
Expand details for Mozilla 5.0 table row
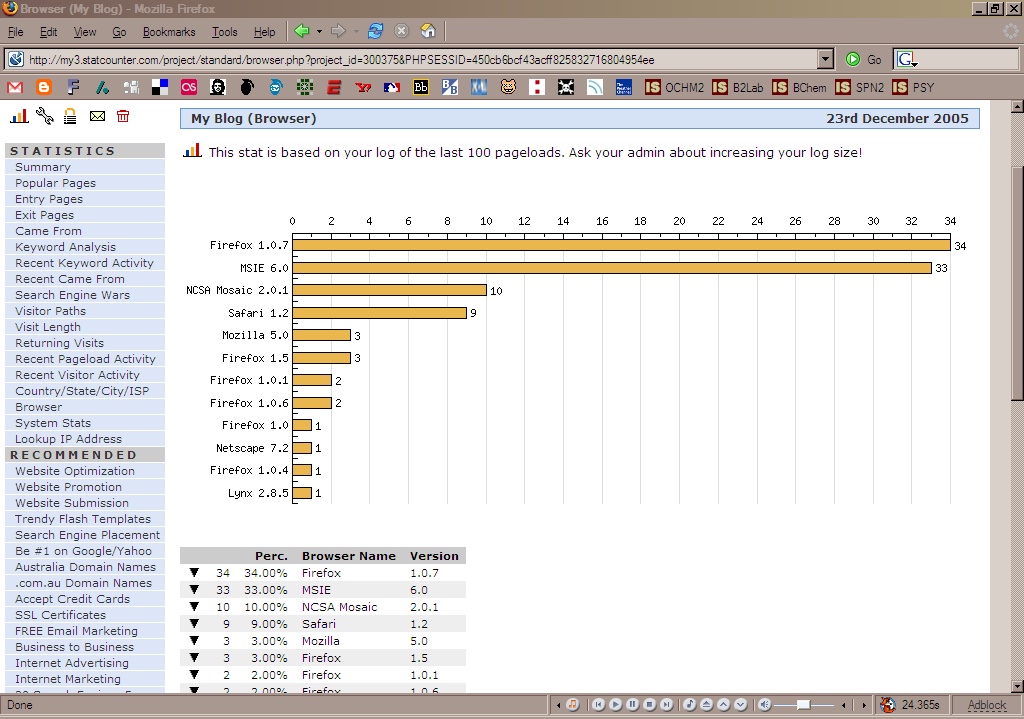tap(194, 641)
